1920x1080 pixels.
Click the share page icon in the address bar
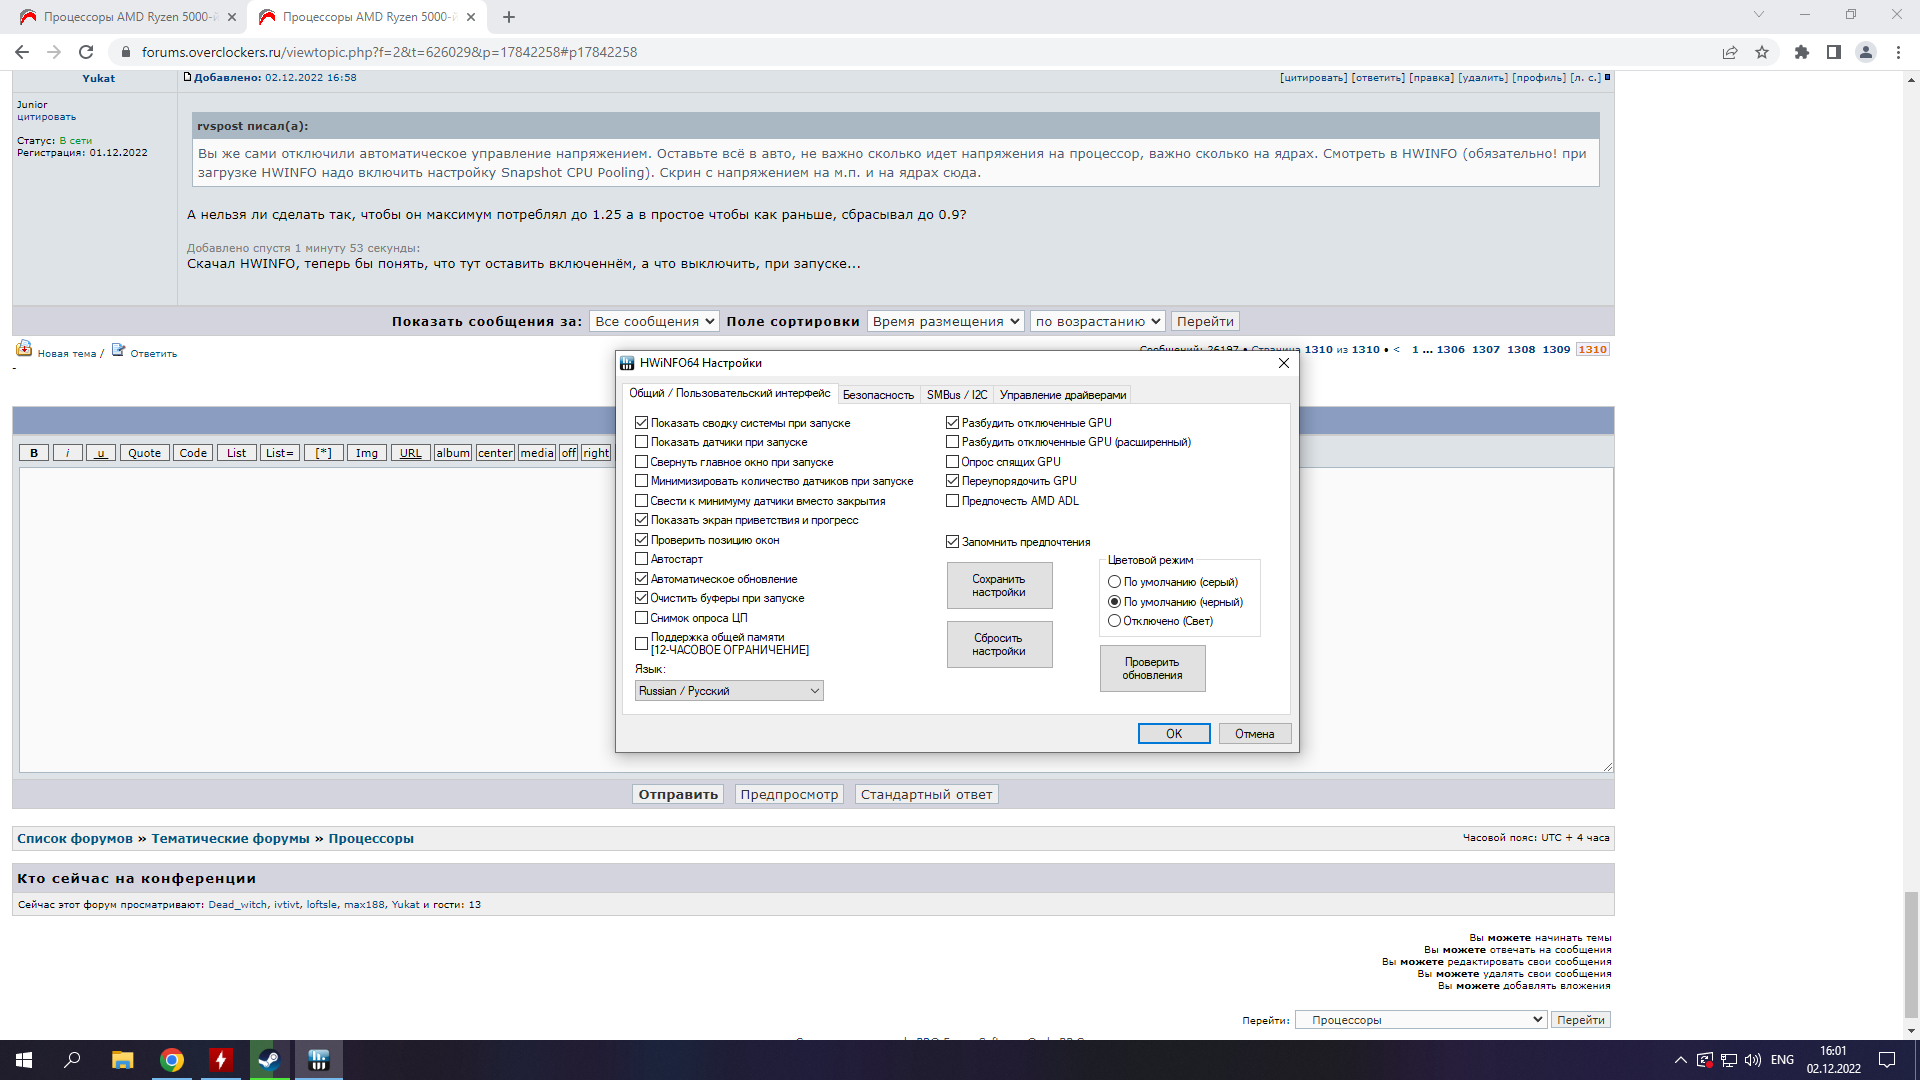point(1729,52)
